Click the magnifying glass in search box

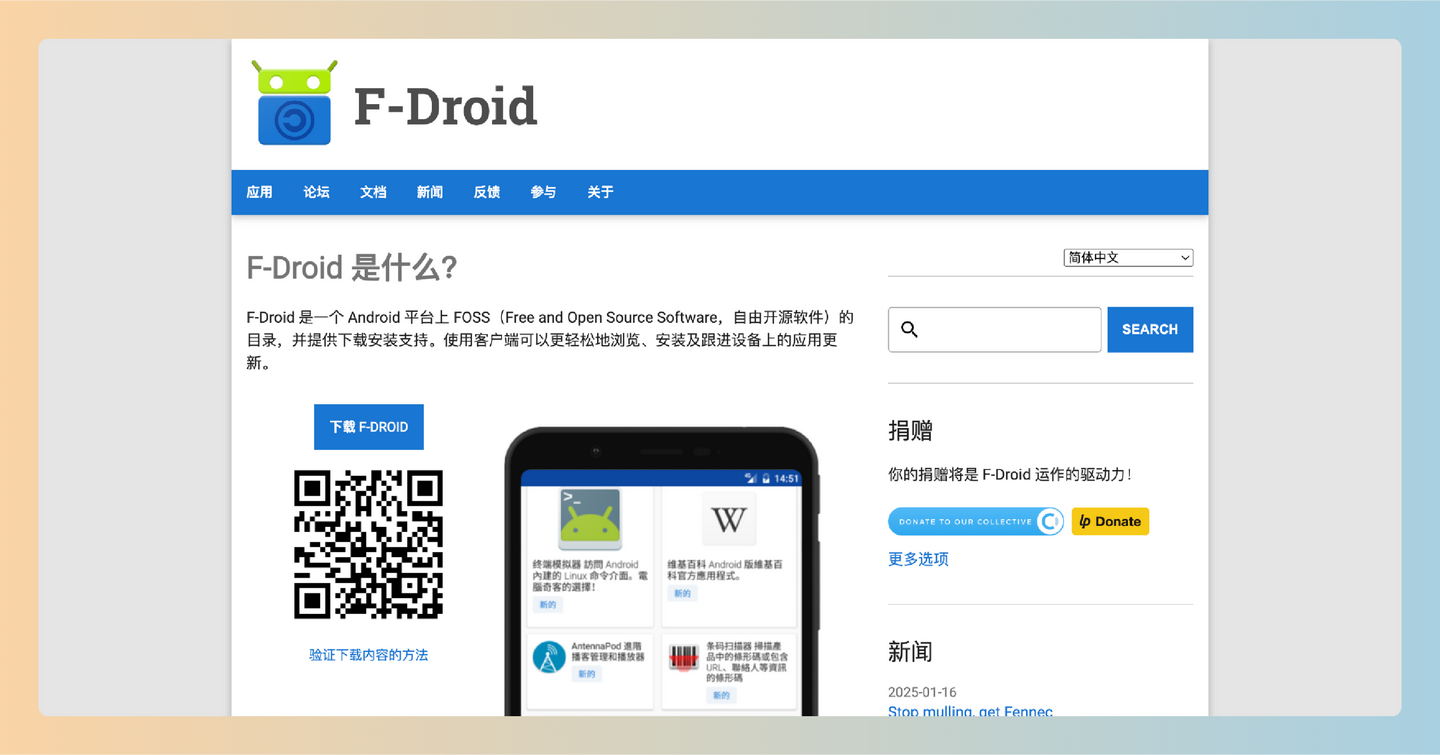[910, 328]
